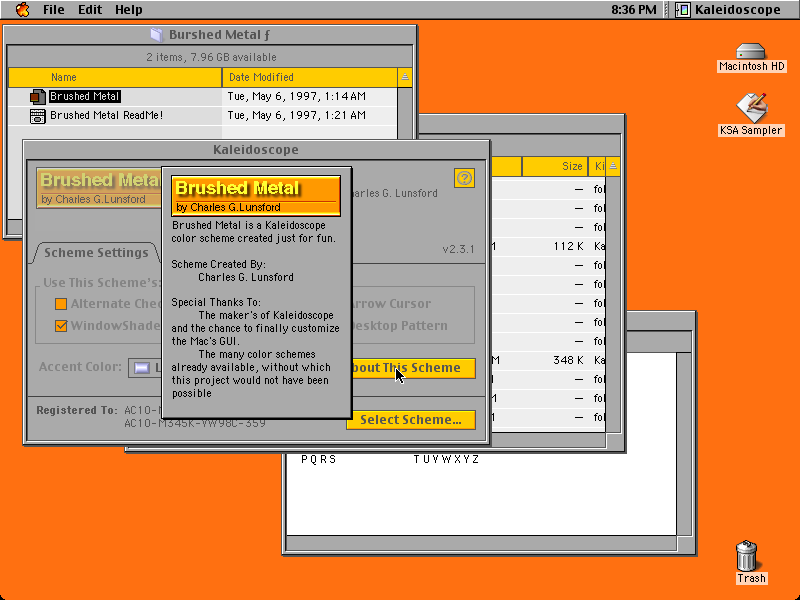This screenshot has height=600, width=800.
Task: Click the ReadMe! modified date 1:21 AM
Action: 296,115
